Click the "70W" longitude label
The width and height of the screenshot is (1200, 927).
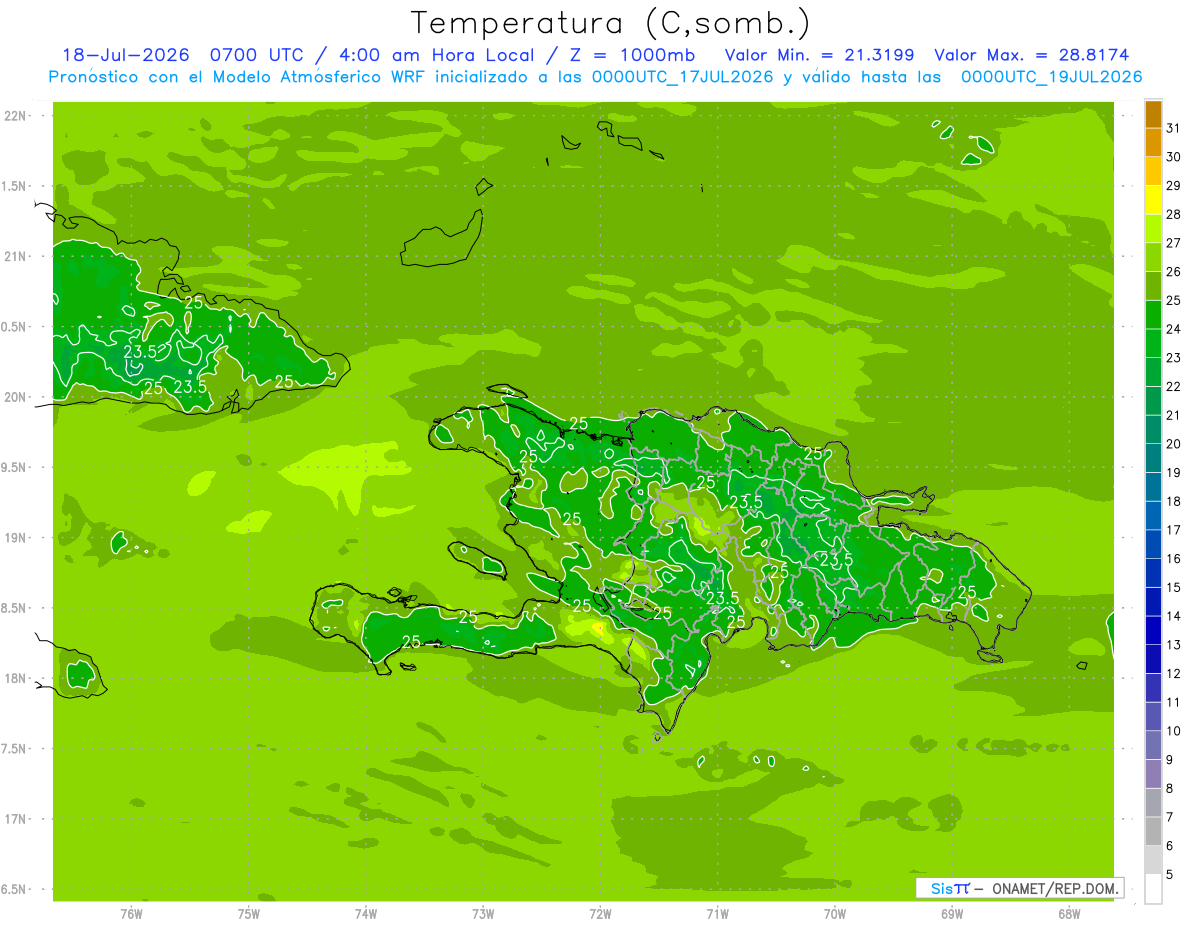pyautogui.click(x=835, y=913)
